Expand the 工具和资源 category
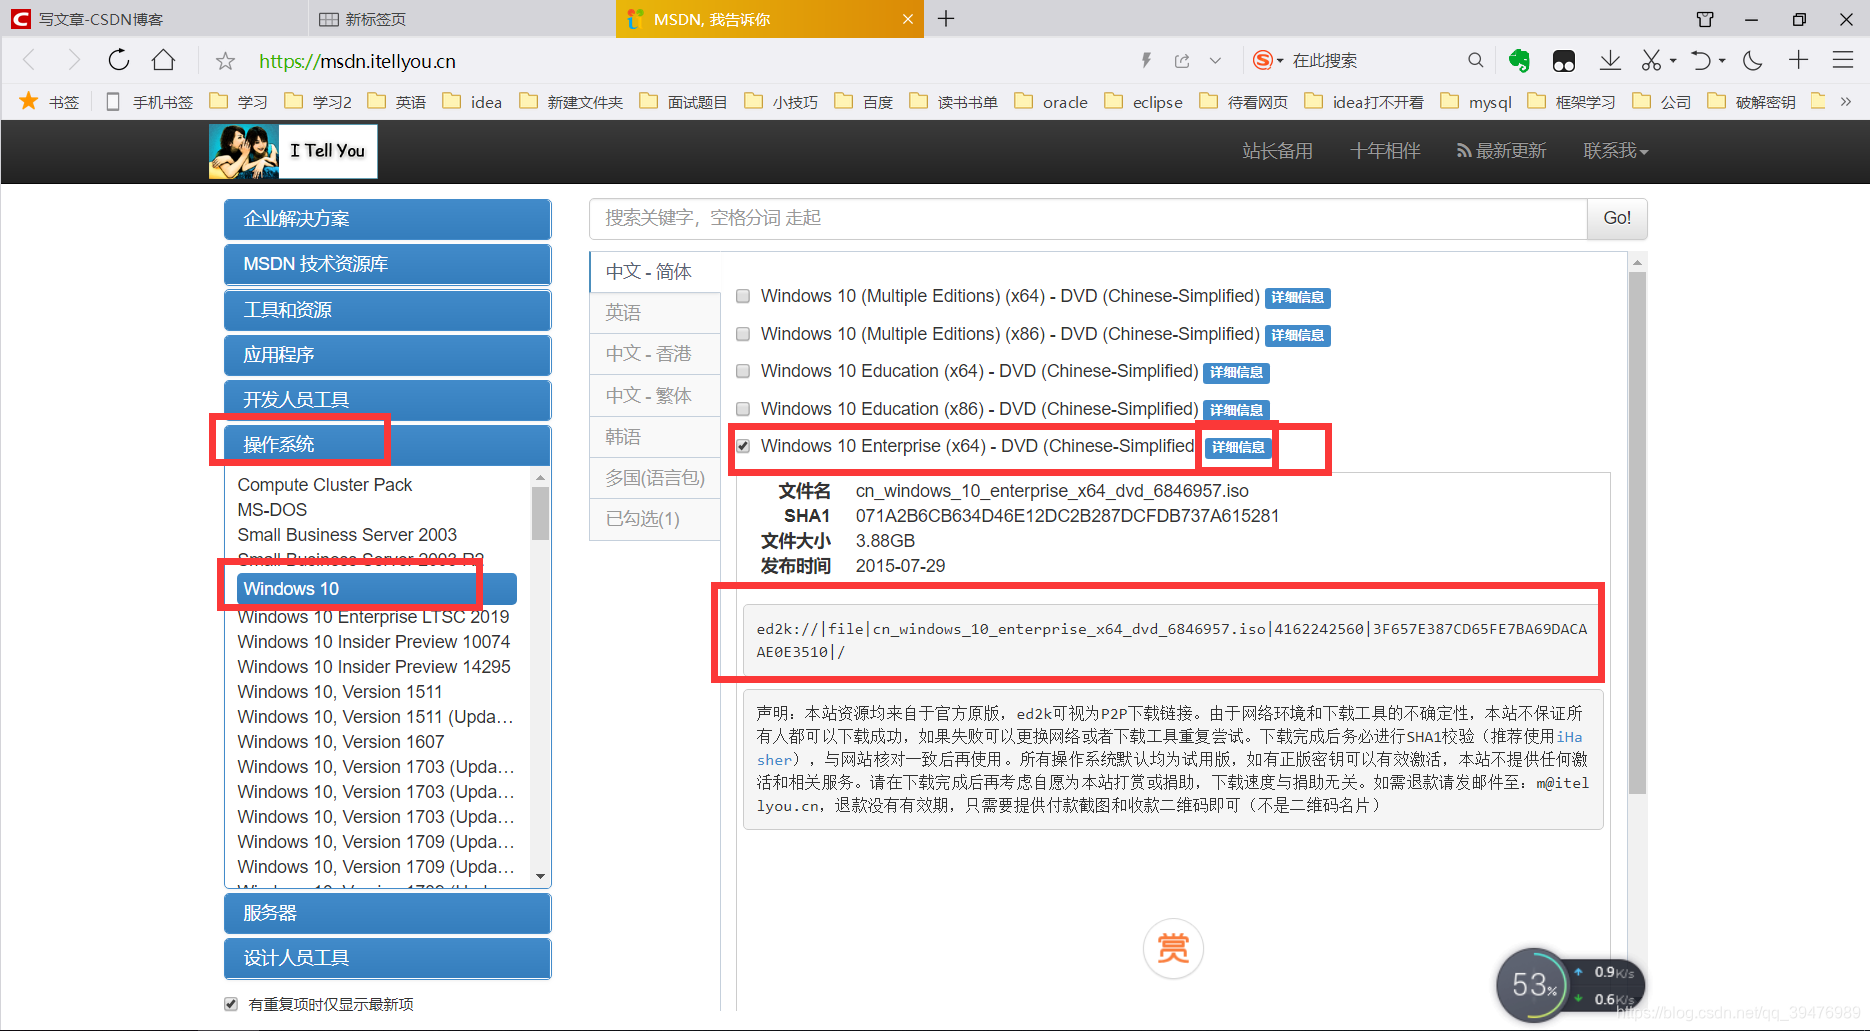The width and height of the screenshot is (1870, 1031). pos(387,310)
